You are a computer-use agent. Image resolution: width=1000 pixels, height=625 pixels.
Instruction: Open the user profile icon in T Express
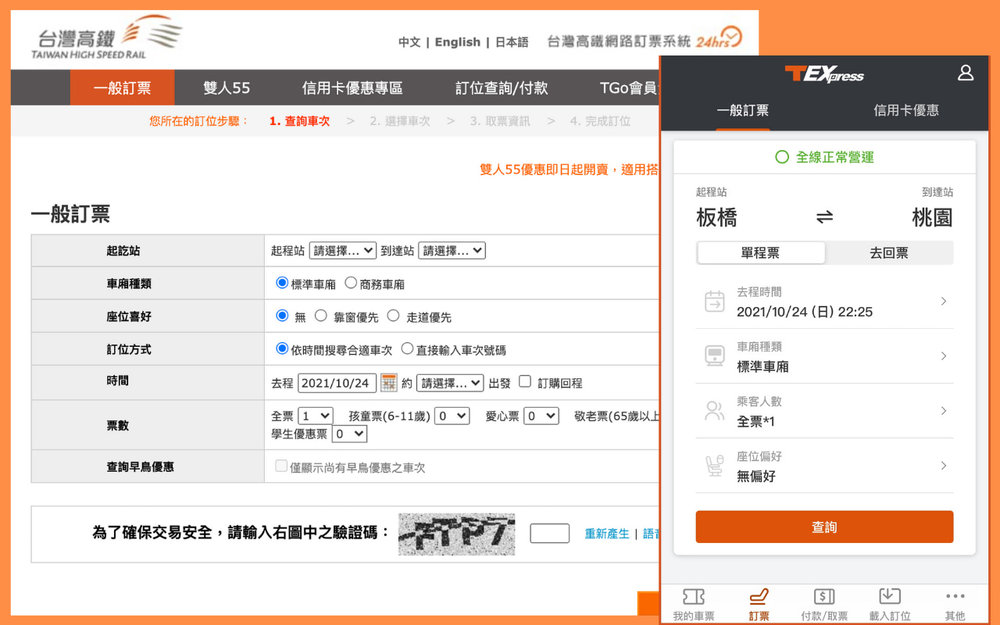click(965, 73)
